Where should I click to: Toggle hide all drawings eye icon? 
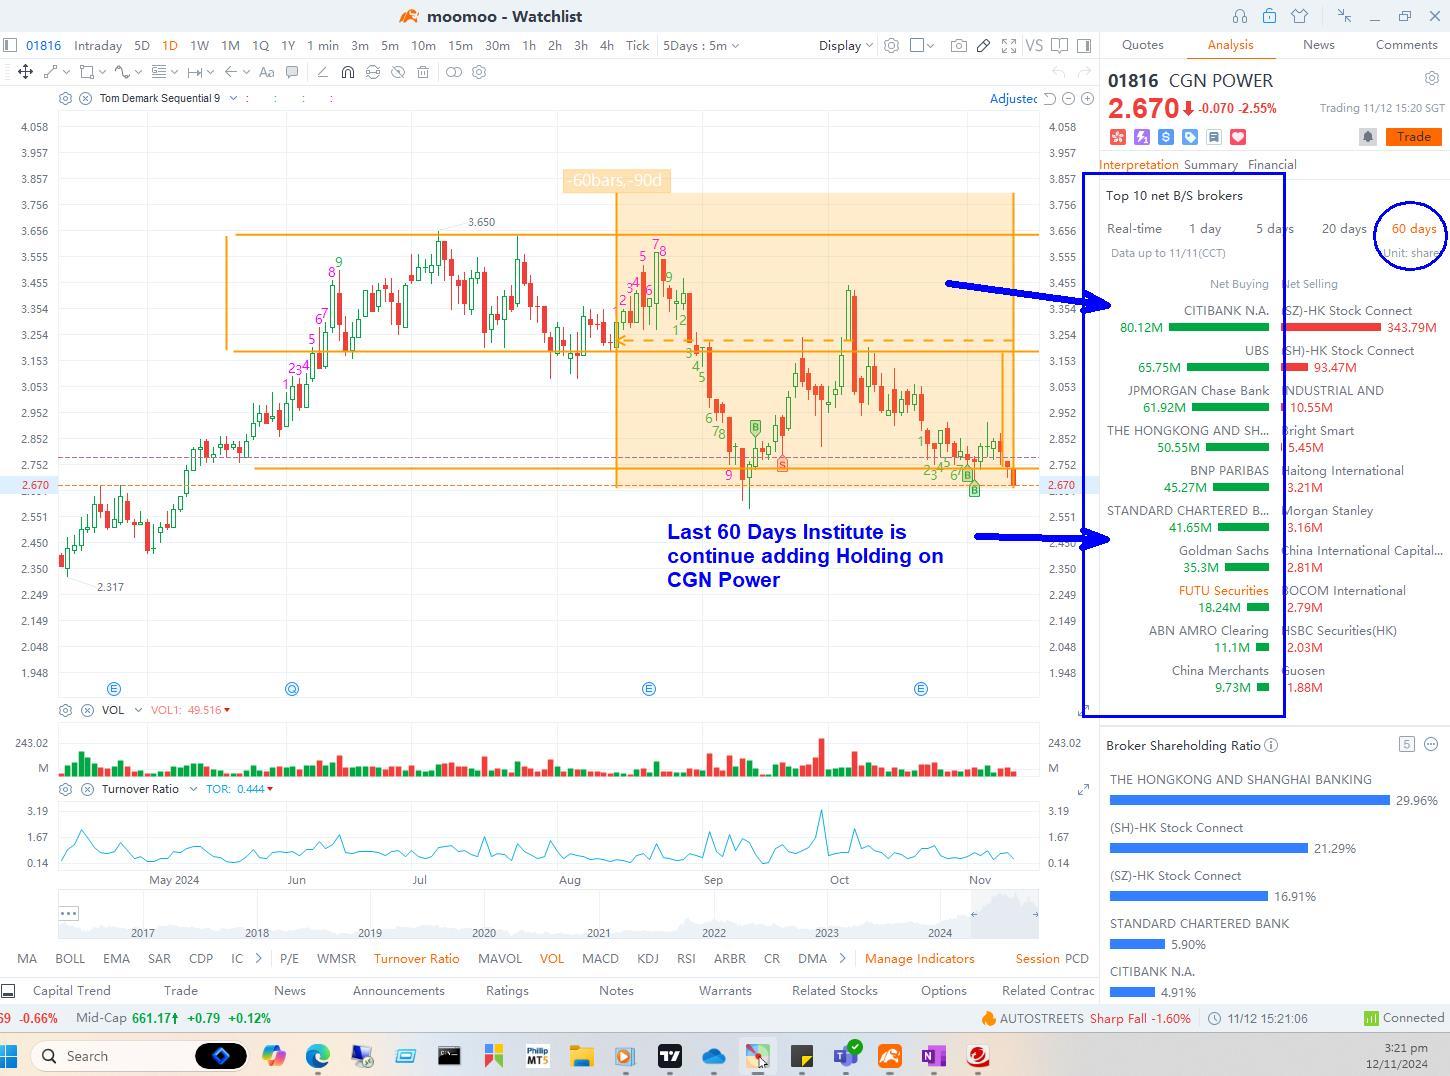click(398, 72)
